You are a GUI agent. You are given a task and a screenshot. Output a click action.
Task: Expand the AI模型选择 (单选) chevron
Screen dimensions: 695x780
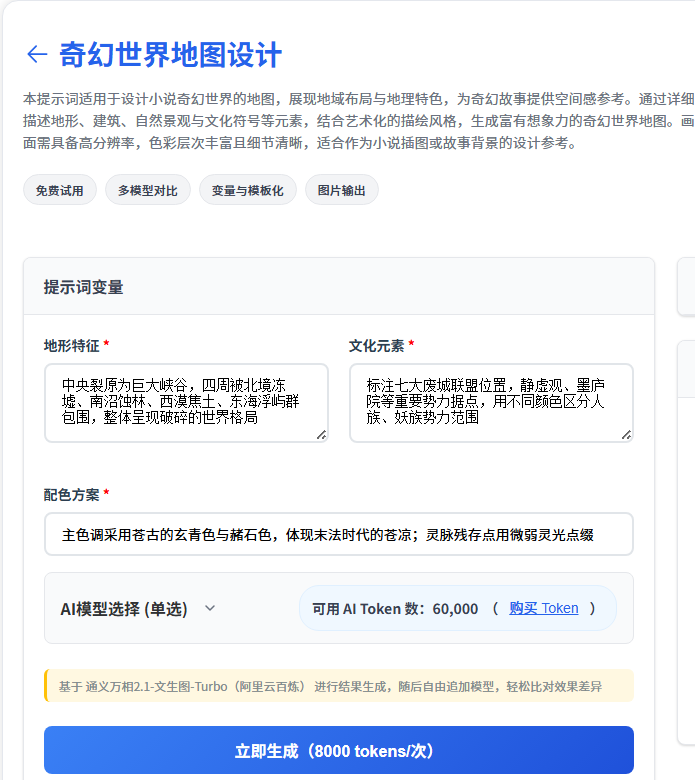tap(210, 608)
